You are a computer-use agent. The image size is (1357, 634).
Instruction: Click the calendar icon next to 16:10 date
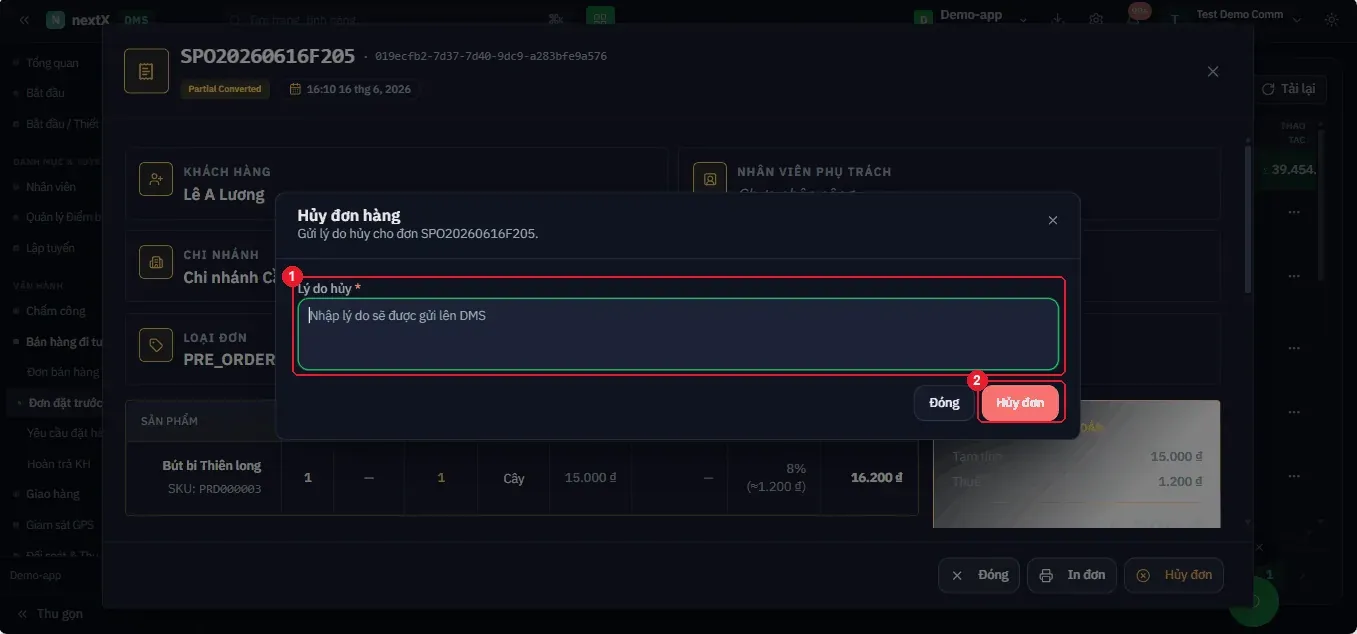295,89
